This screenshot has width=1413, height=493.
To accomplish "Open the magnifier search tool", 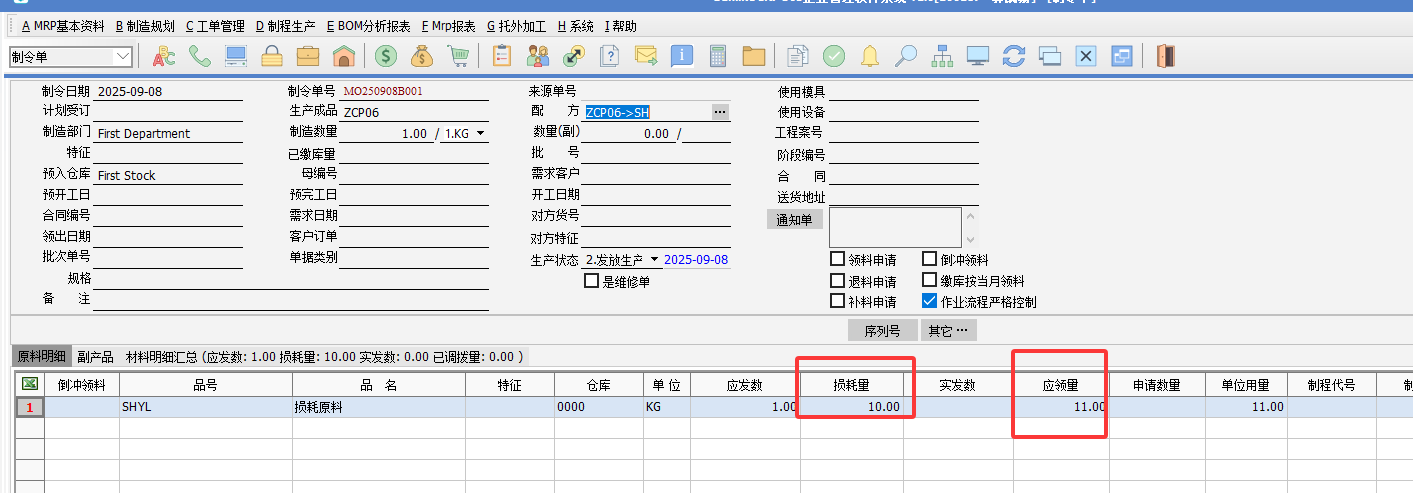I will click(905, 56).
